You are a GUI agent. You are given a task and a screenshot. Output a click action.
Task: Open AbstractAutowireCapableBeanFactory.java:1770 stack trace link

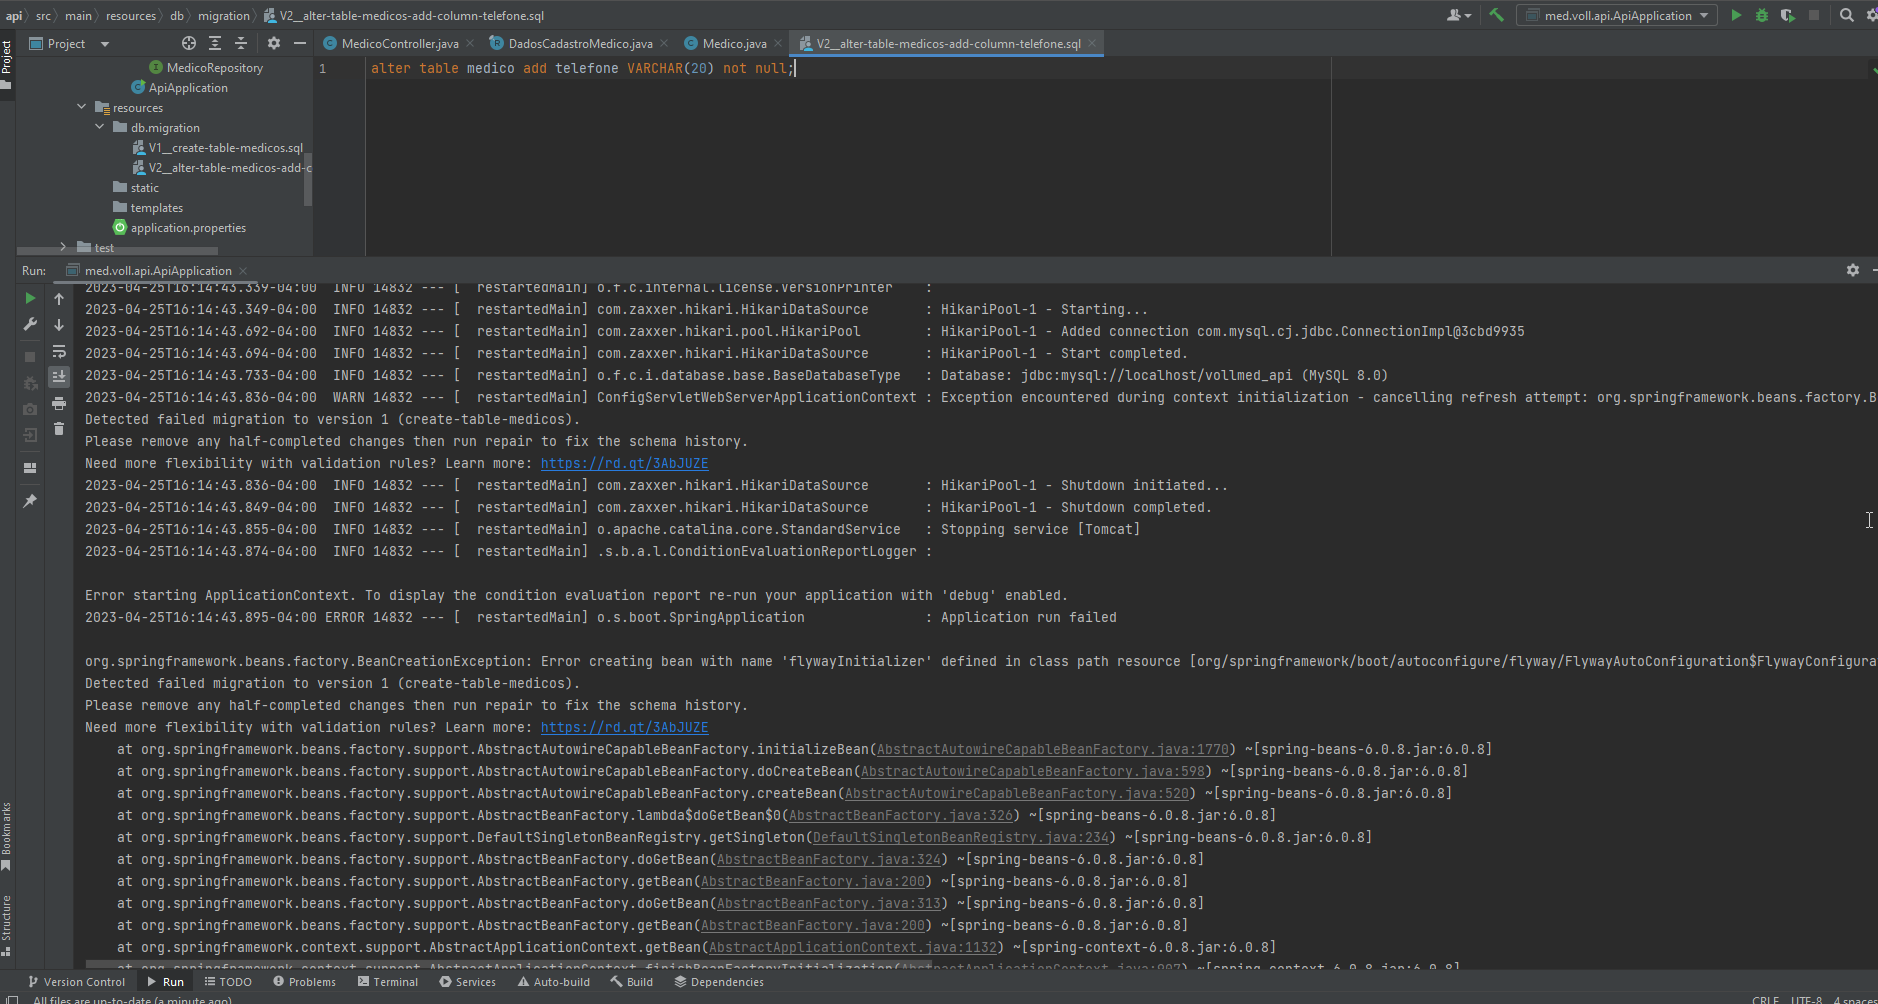click(x=1053, y=750)
